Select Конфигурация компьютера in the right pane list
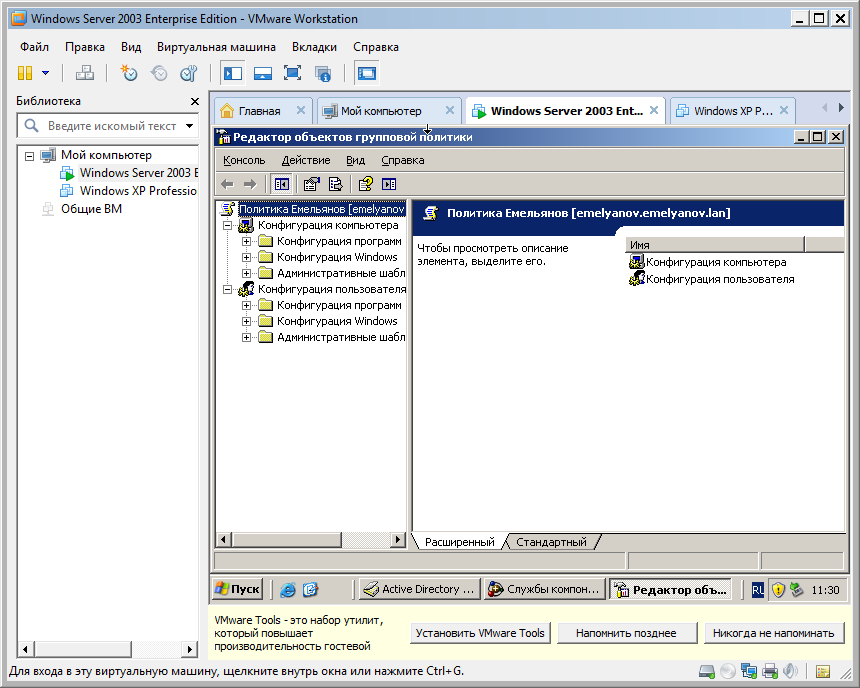 708,262
